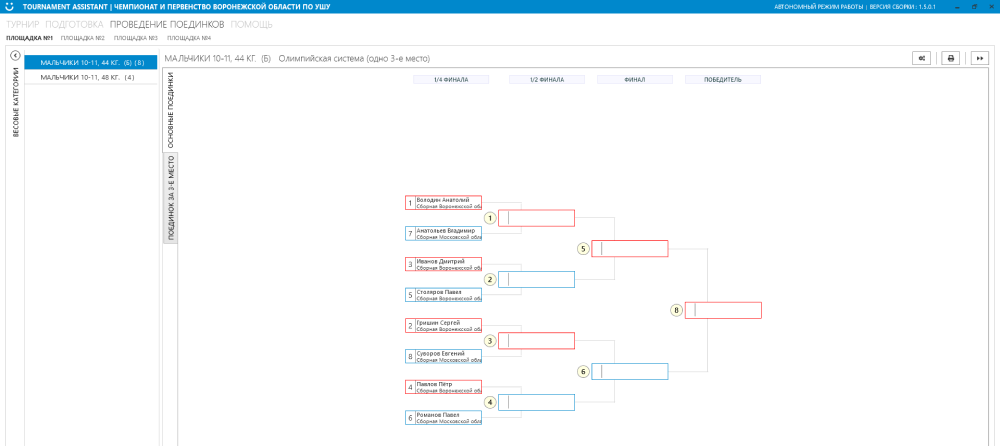The image size is (1000, 446).
Task: Open the ПОДГОТОВКА menu
Action: (x=75, y=23)
